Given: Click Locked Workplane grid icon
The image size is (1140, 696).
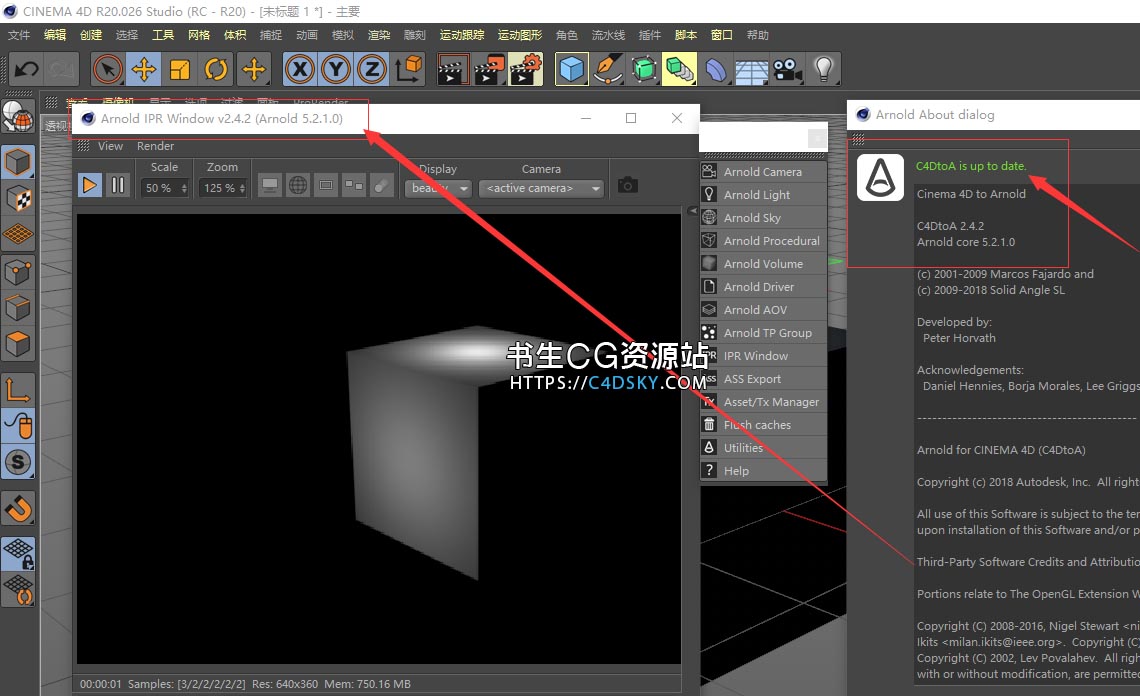Looking at the screenshot, I should click(x=18, y=553).
